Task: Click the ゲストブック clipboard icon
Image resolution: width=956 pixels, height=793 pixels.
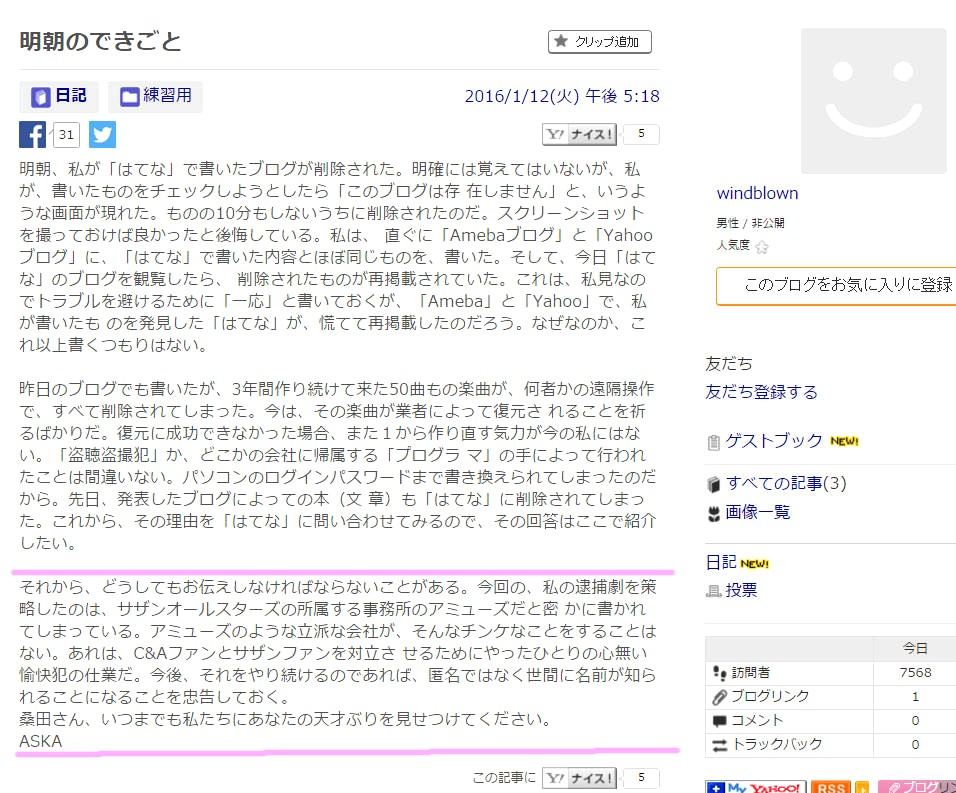Action: tap(713, 442)
